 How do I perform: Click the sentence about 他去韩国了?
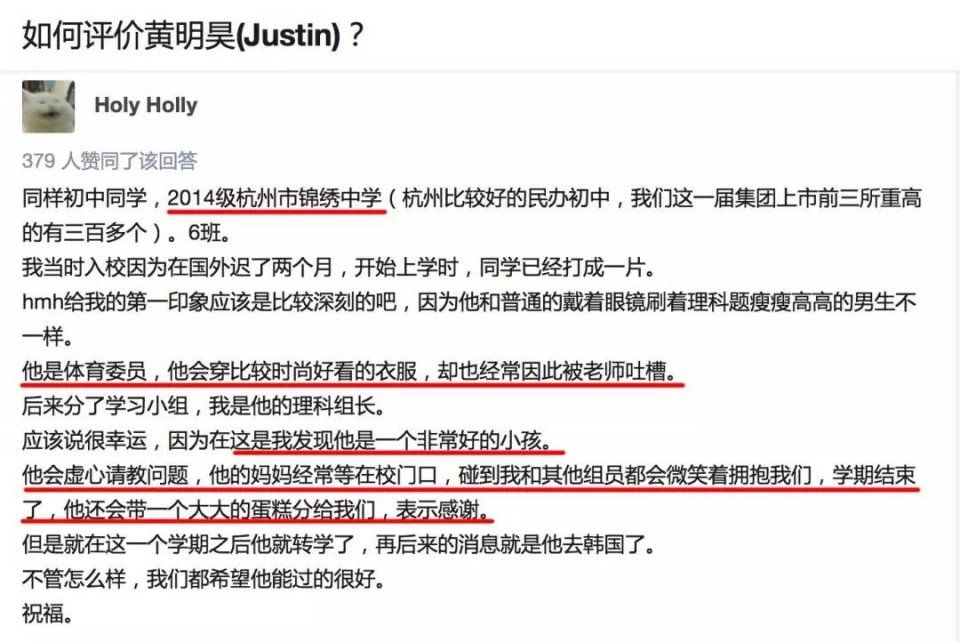coord(339,544)
